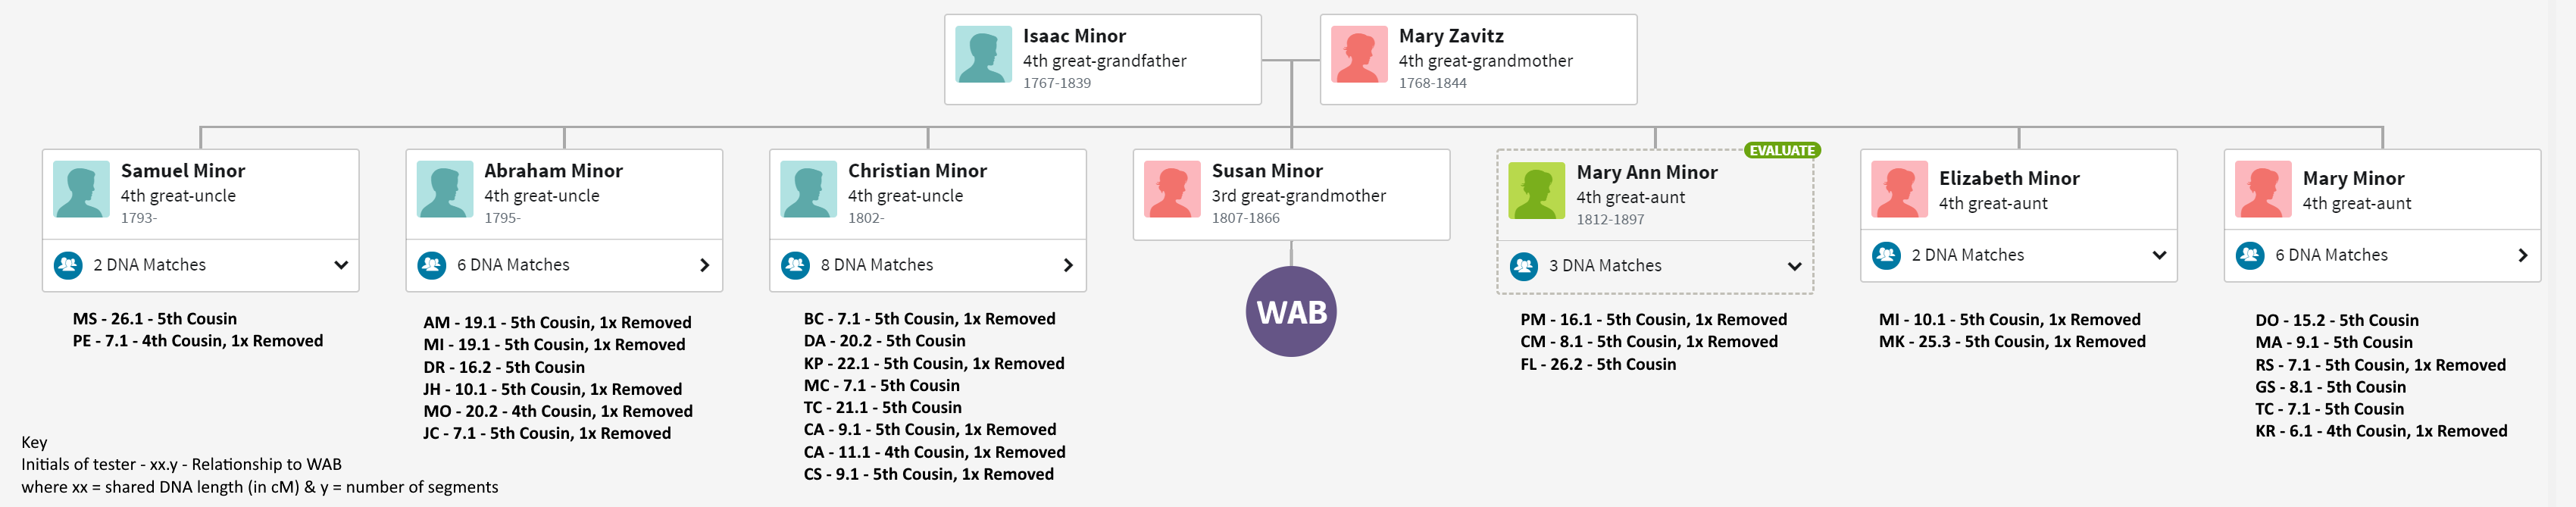Click Christian Minor's DNA matches icon
The image size is (2576, 507).
click(796, 265)
